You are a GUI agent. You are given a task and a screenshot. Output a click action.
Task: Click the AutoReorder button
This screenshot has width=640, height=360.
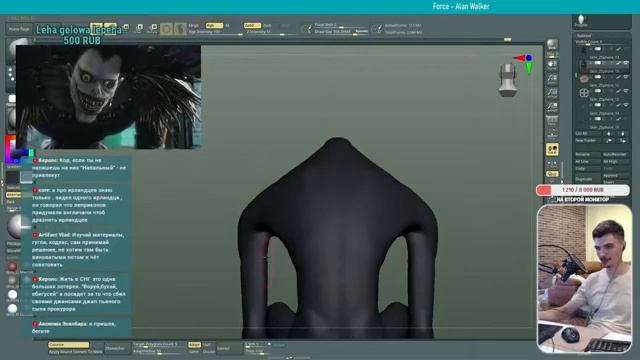616,154
